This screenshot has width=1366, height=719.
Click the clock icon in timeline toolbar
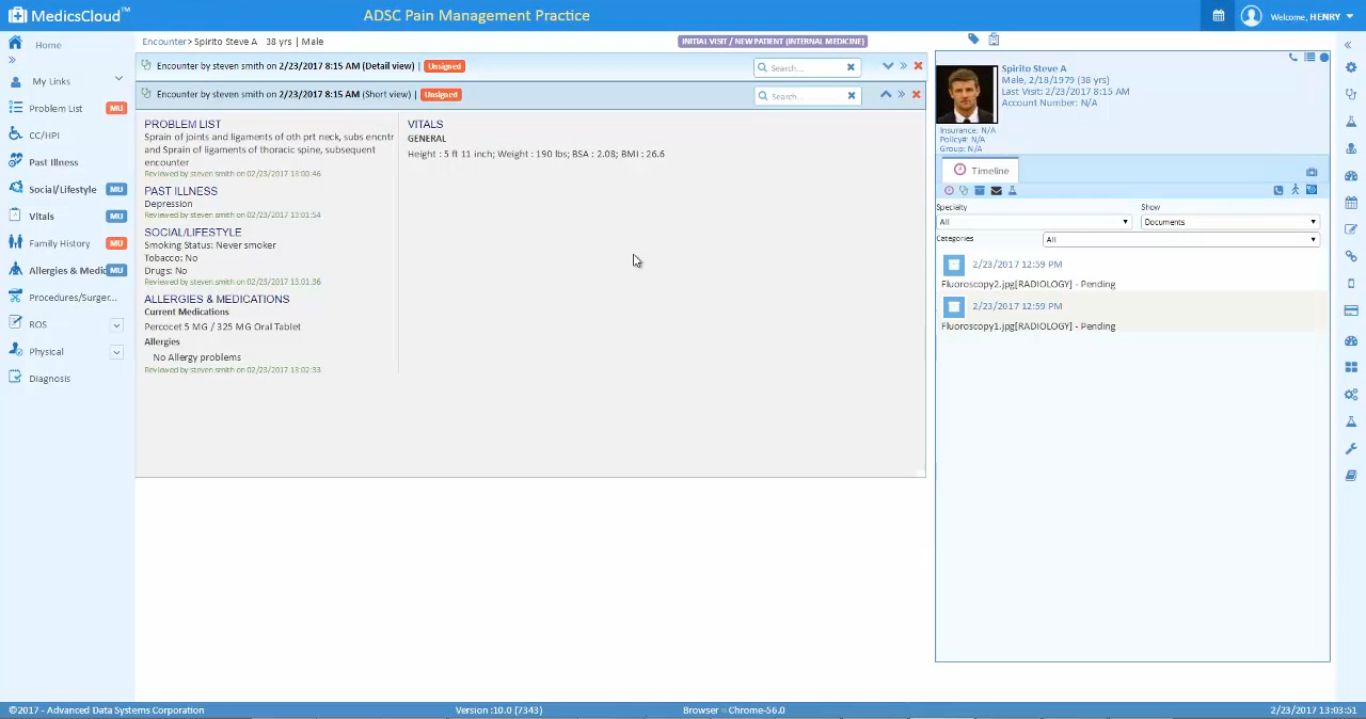point(949,190)
